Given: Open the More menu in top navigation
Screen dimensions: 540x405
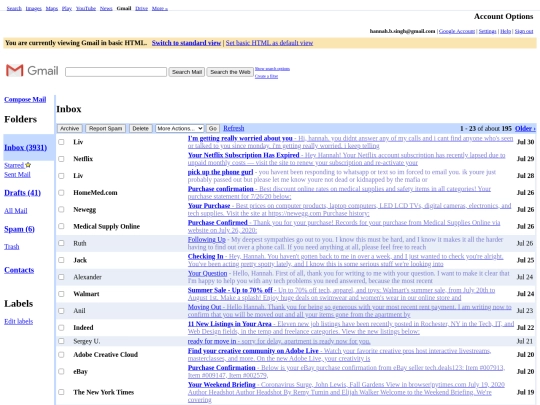Looking at the screenshot, I should coord(159,8).
